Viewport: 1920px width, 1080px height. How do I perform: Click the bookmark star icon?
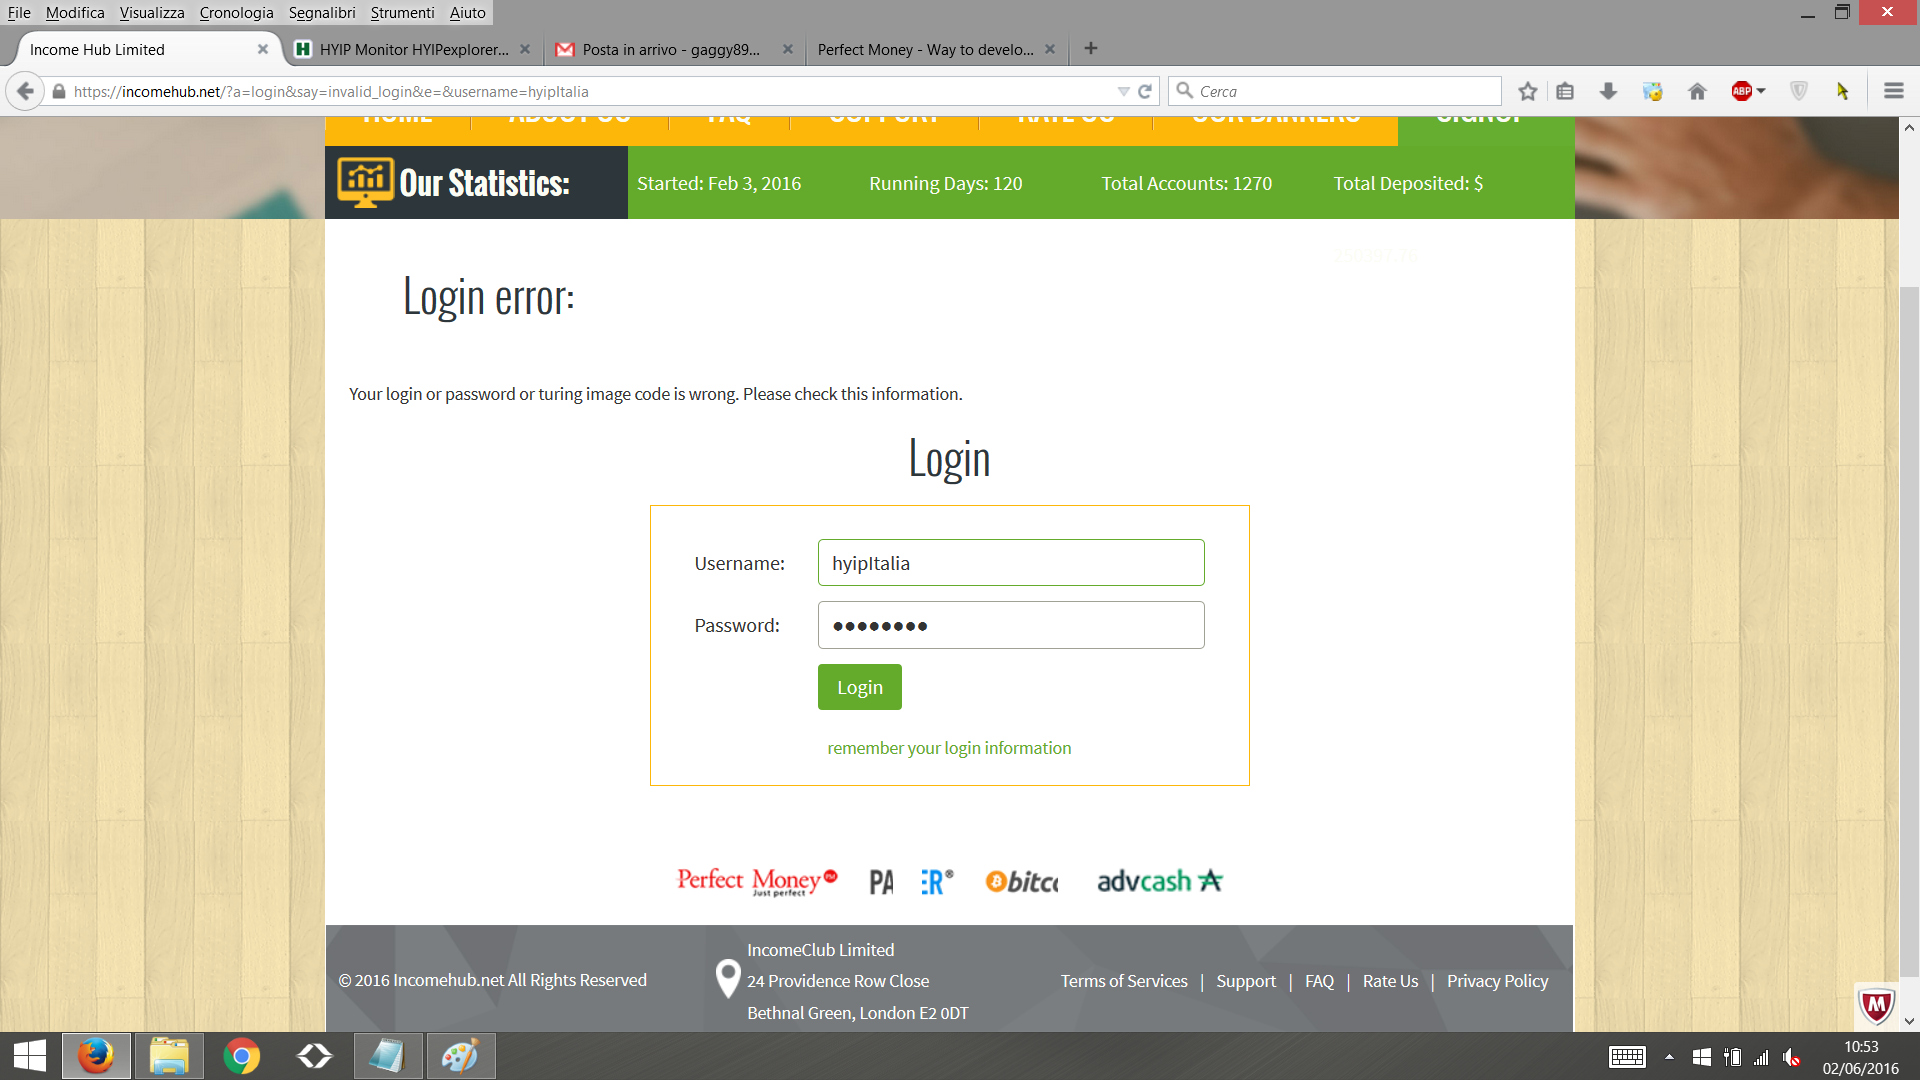pos(1527,91)
